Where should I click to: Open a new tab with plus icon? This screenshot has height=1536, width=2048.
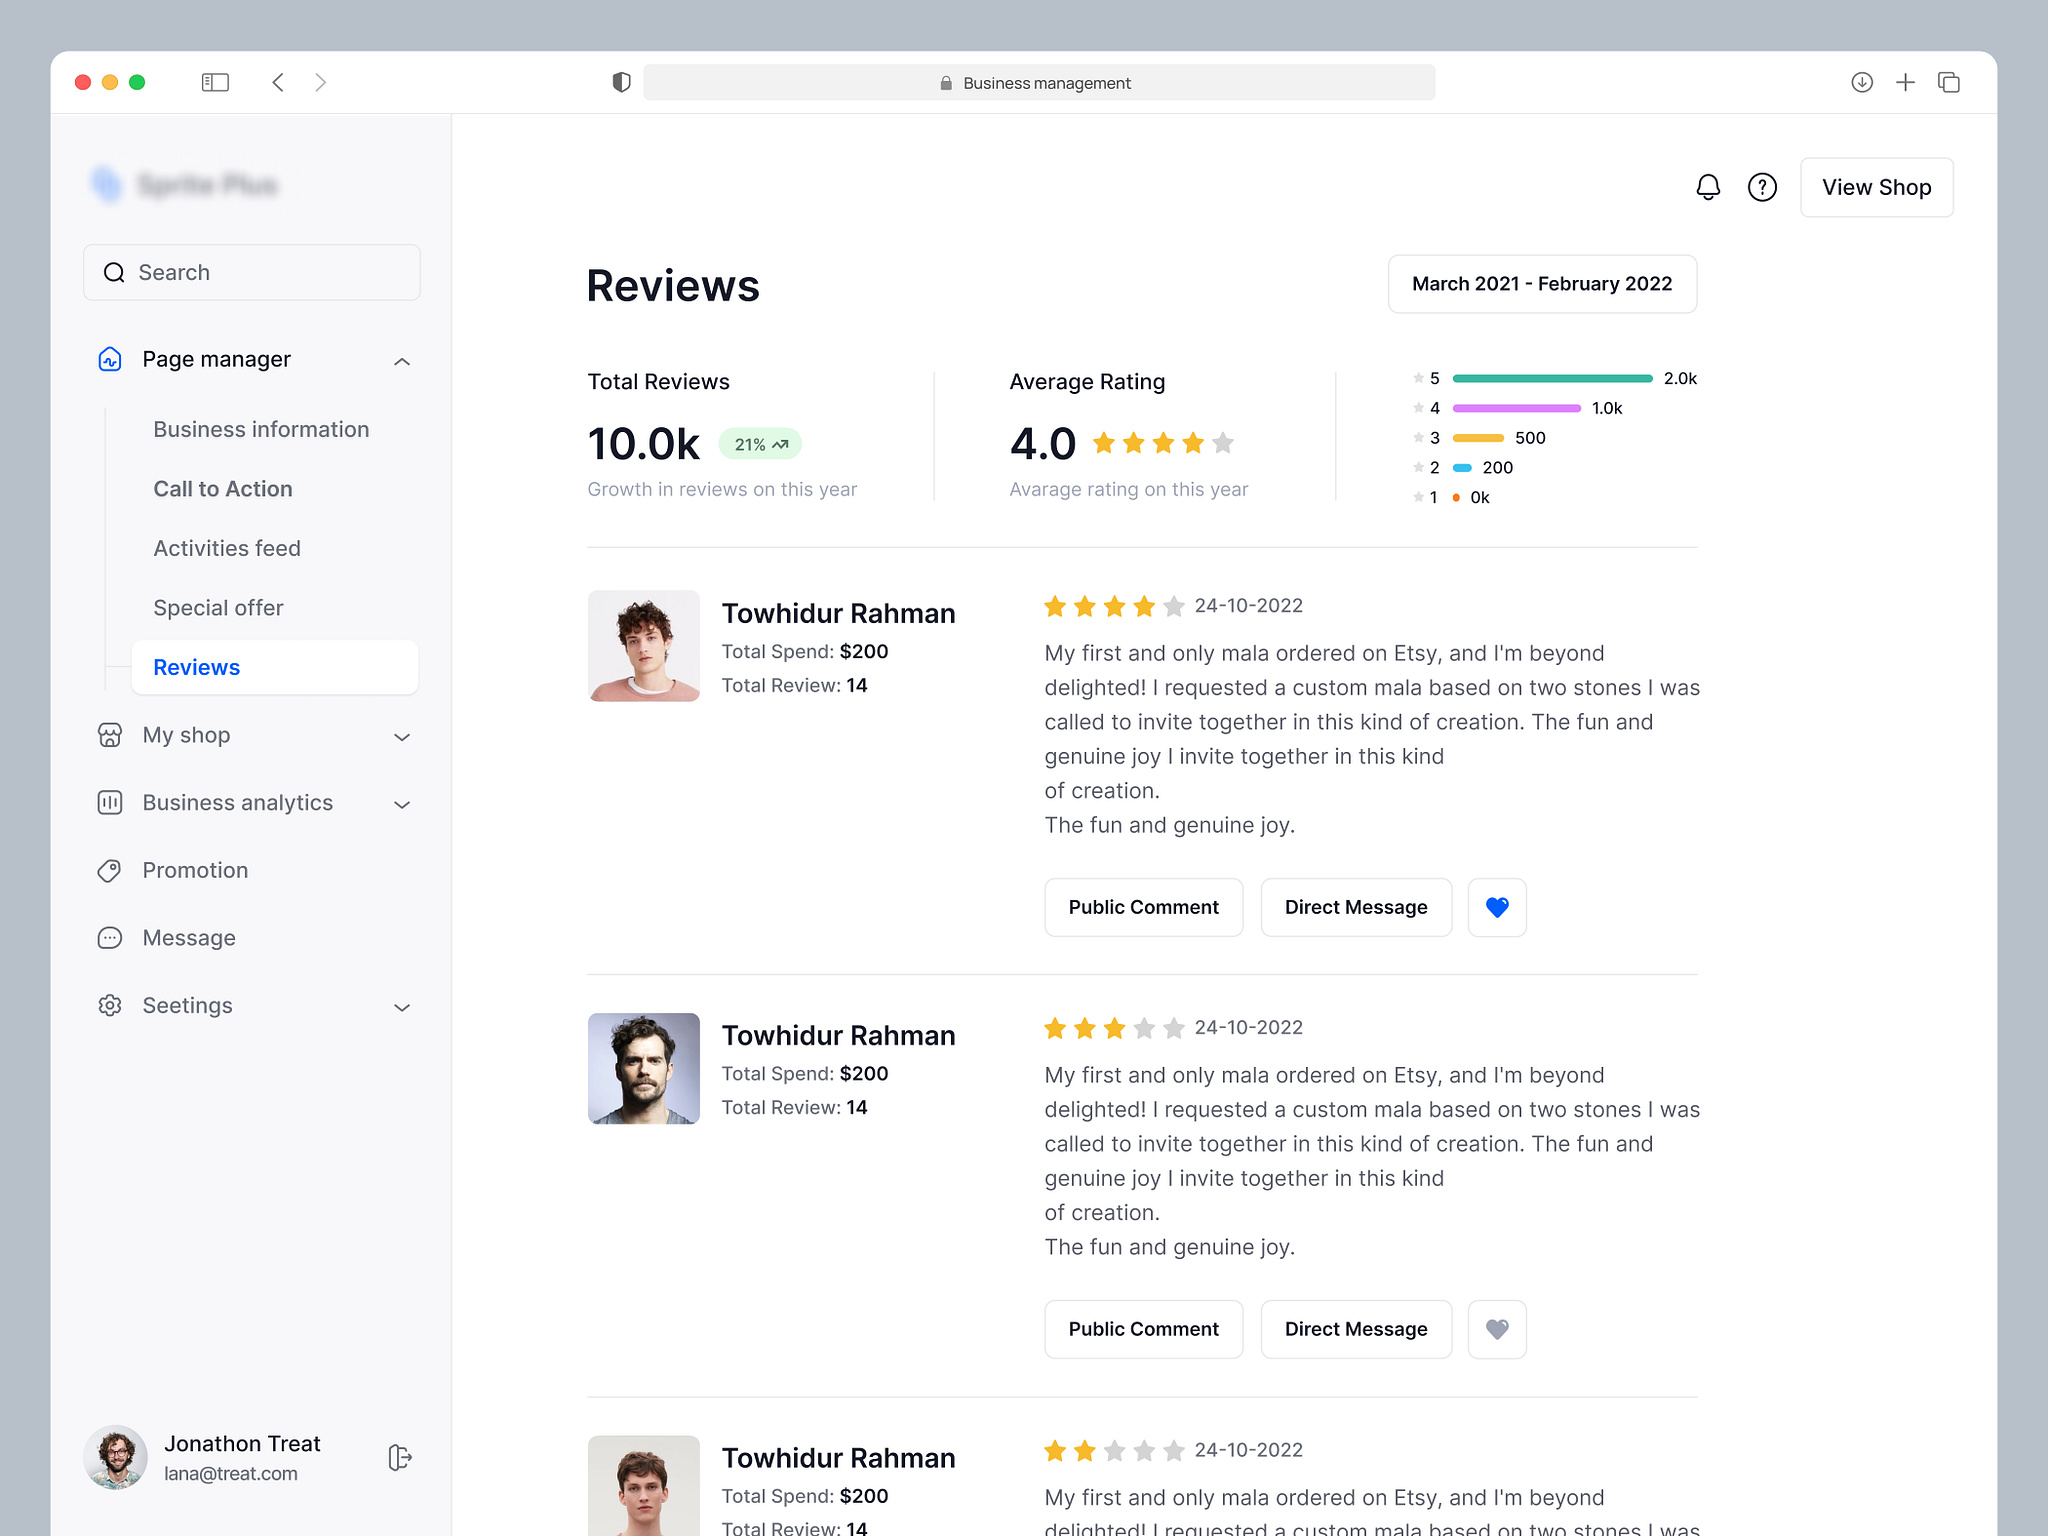coord(1906,82)
